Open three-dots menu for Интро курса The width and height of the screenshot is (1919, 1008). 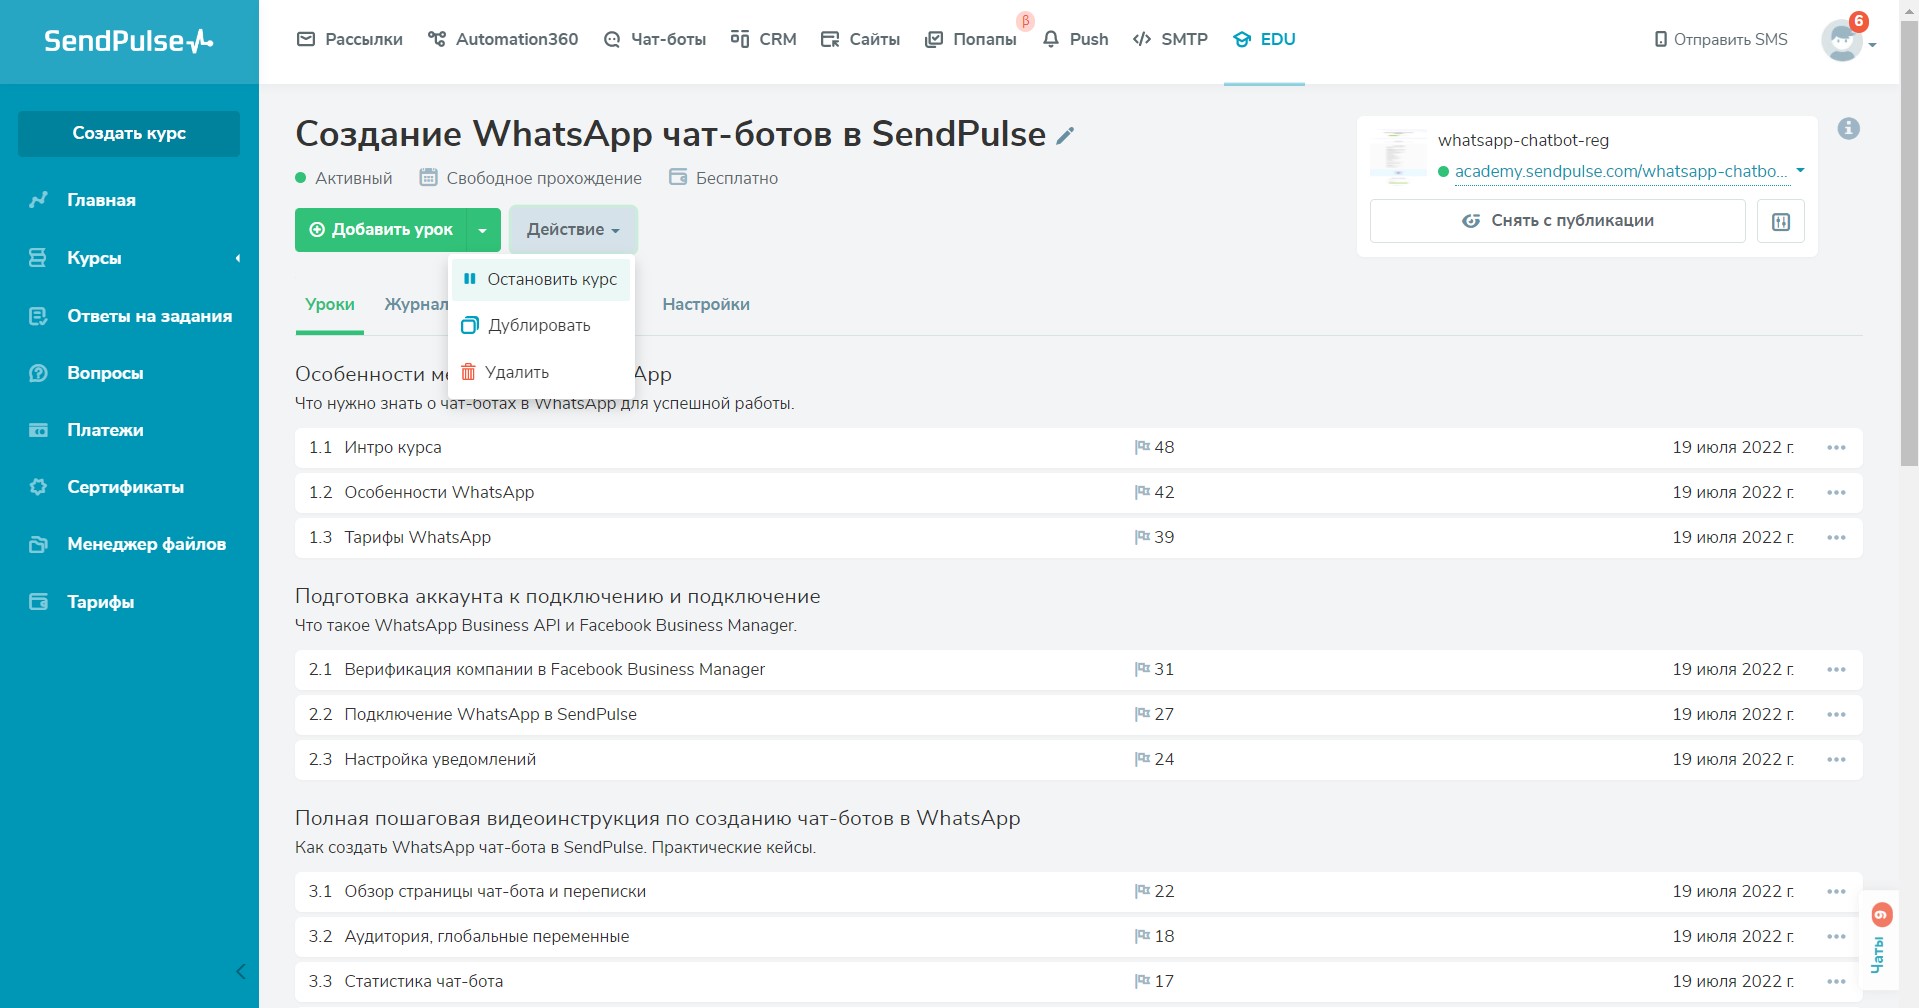pos(1836,447)
